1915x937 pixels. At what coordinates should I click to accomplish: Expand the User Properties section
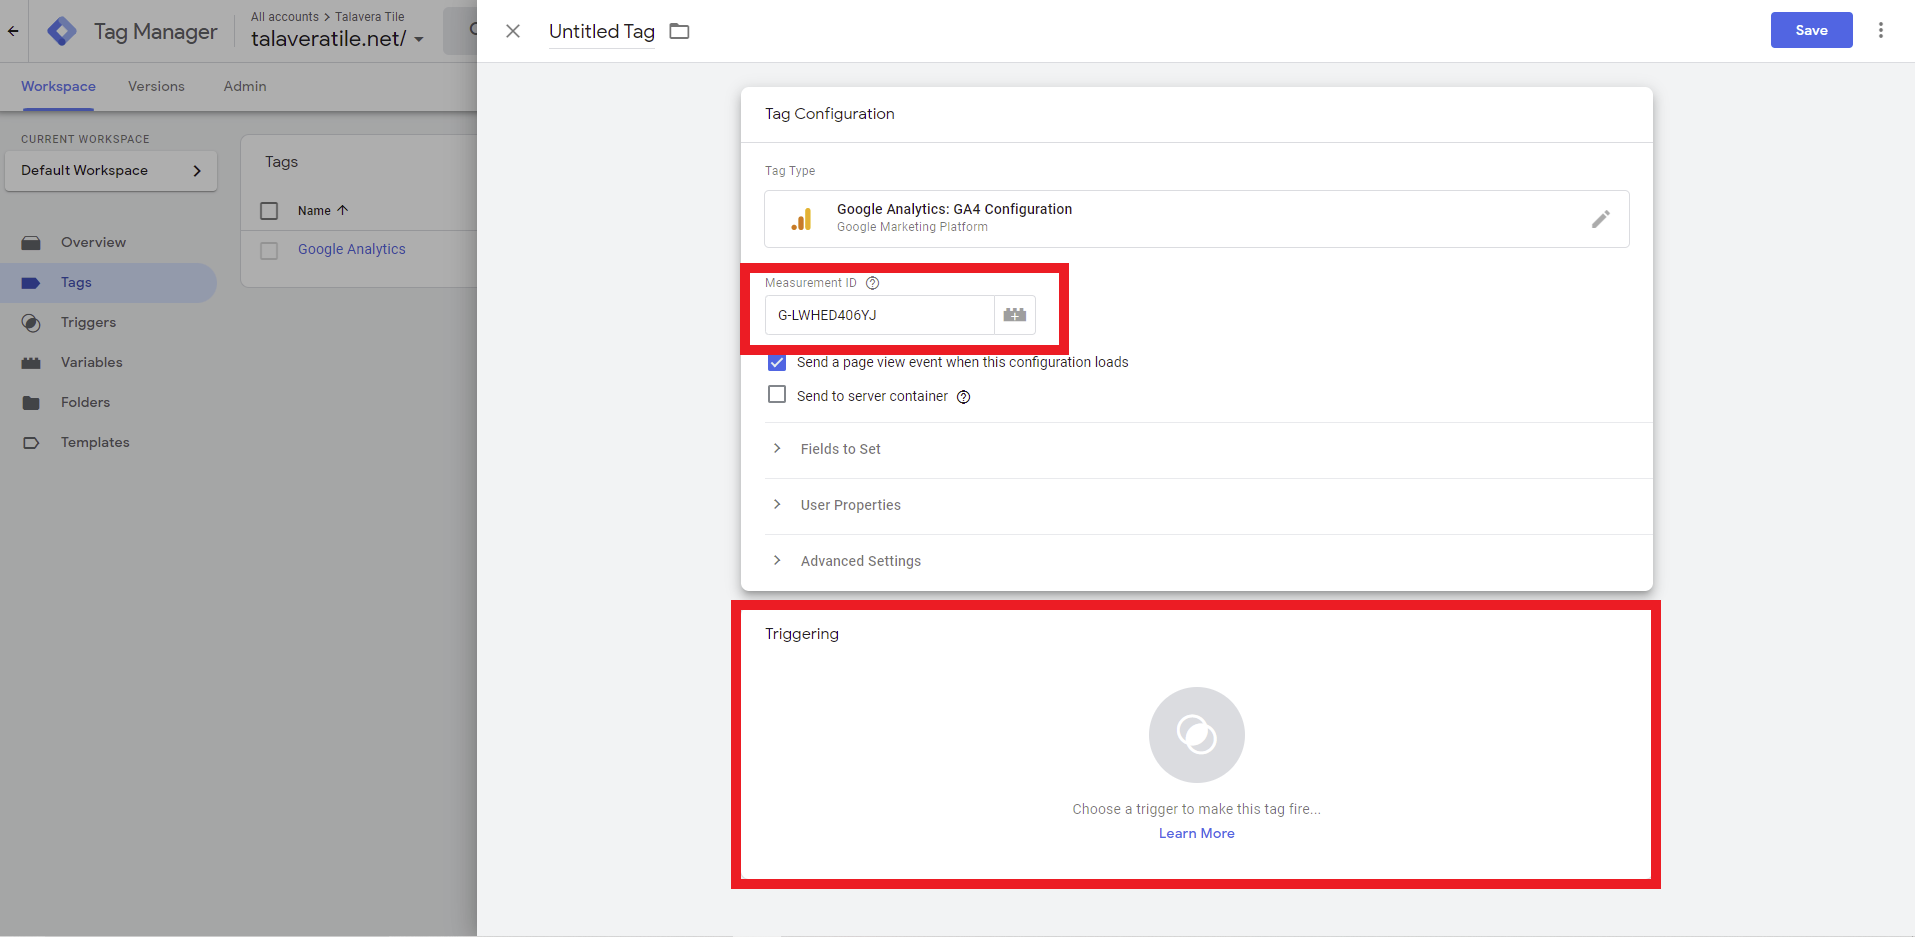point(850,505)
